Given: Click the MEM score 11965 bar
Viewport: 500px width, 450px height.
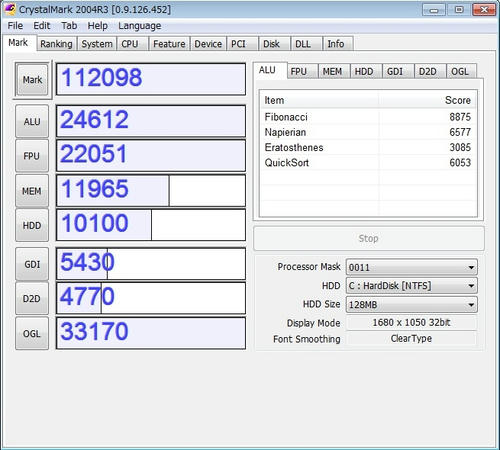Looking at the screenshot, I should pos(151,190).
